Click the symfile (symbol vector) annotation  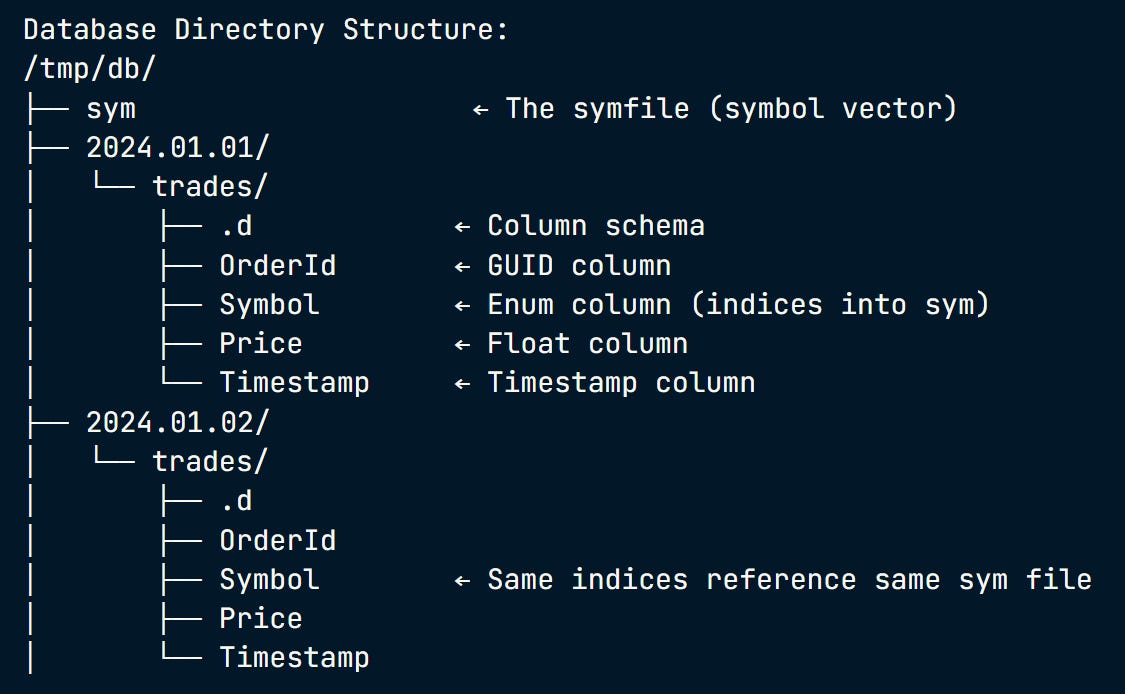click(731, 109)
